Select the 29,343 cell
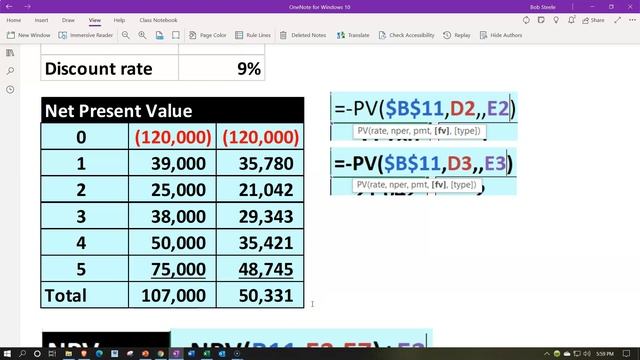The width and height of the screenshot is (640, 360). [260, 216]
